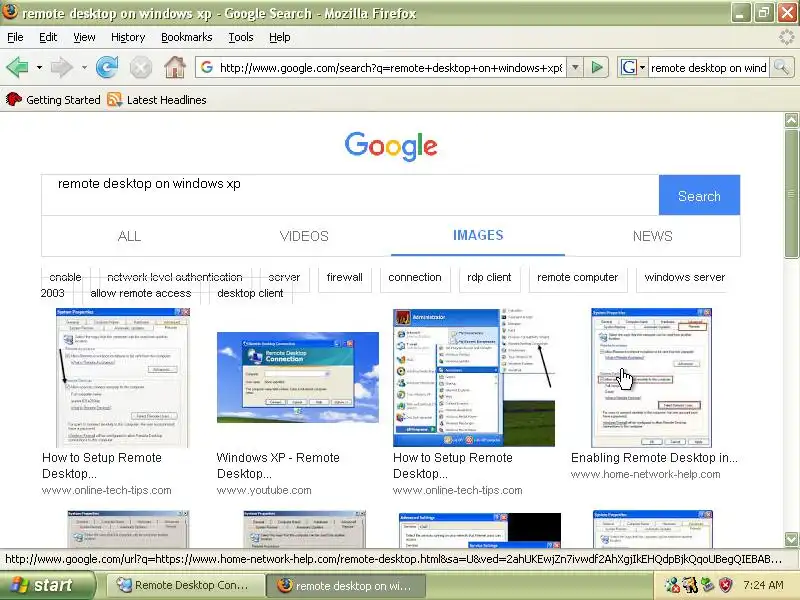Click the search bar magnifier icon
This screenshot has height=600, width=800.
point(782,67)
